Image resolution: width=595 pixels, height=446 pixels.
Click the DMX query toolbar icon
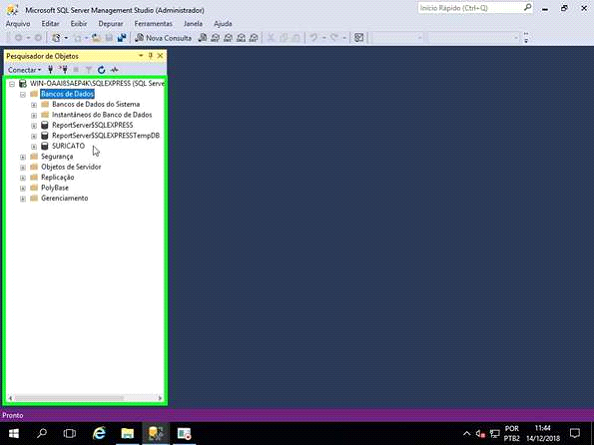pos(228,38)
